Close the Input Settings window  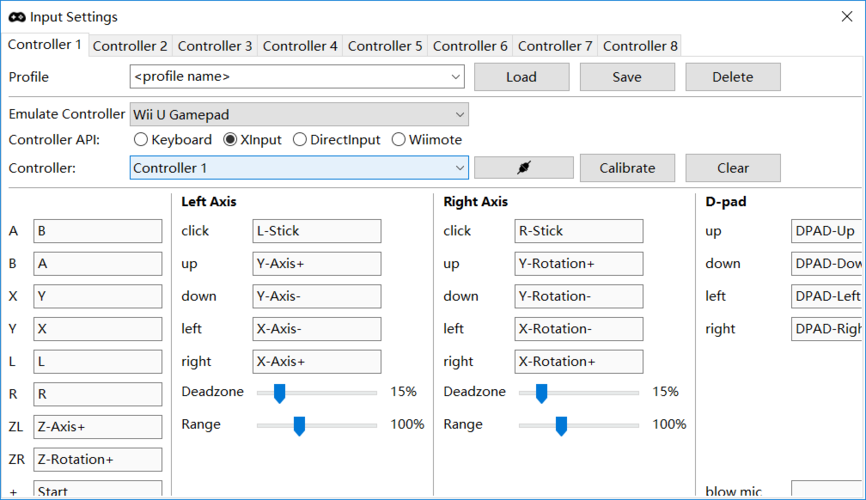pos(847,17)
